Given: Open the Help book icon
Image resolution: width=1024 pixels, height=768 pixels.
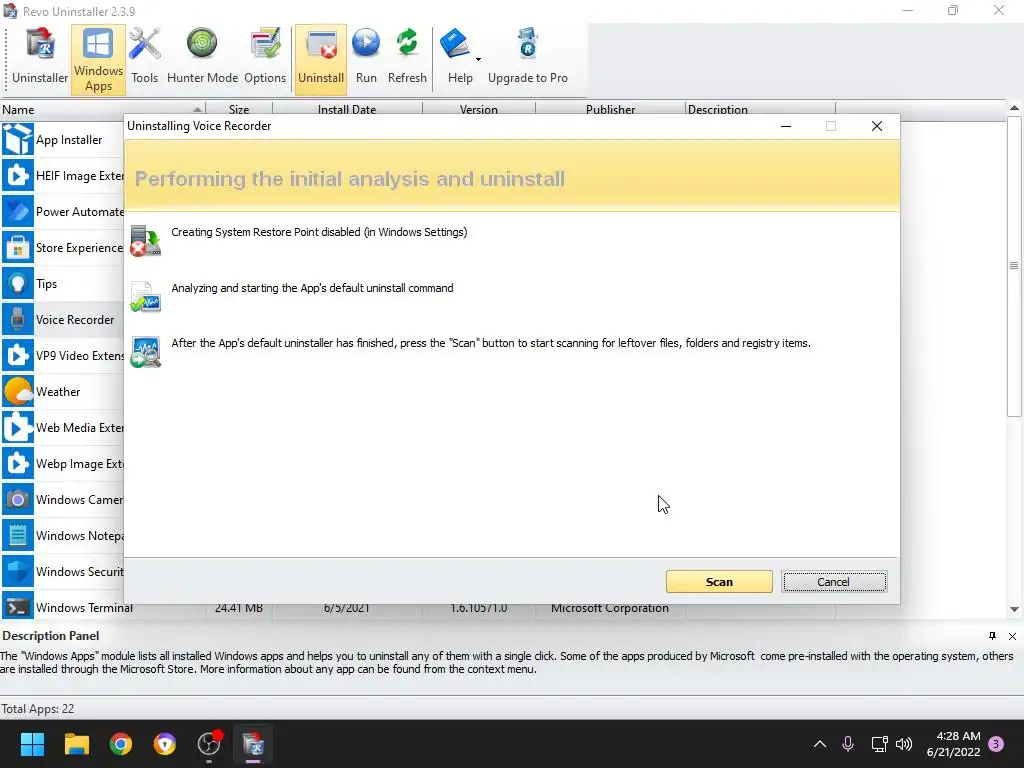Looking at the screenshot, I should point(455,44).
